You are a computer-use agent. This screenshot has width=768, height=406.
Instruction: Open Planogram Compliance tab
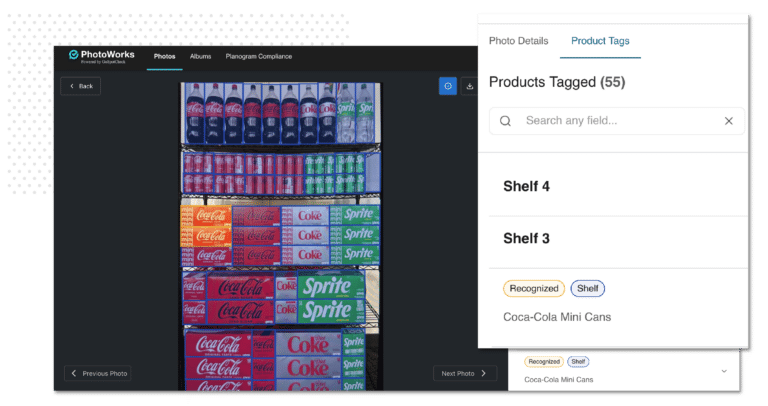(x=259, y=57)
